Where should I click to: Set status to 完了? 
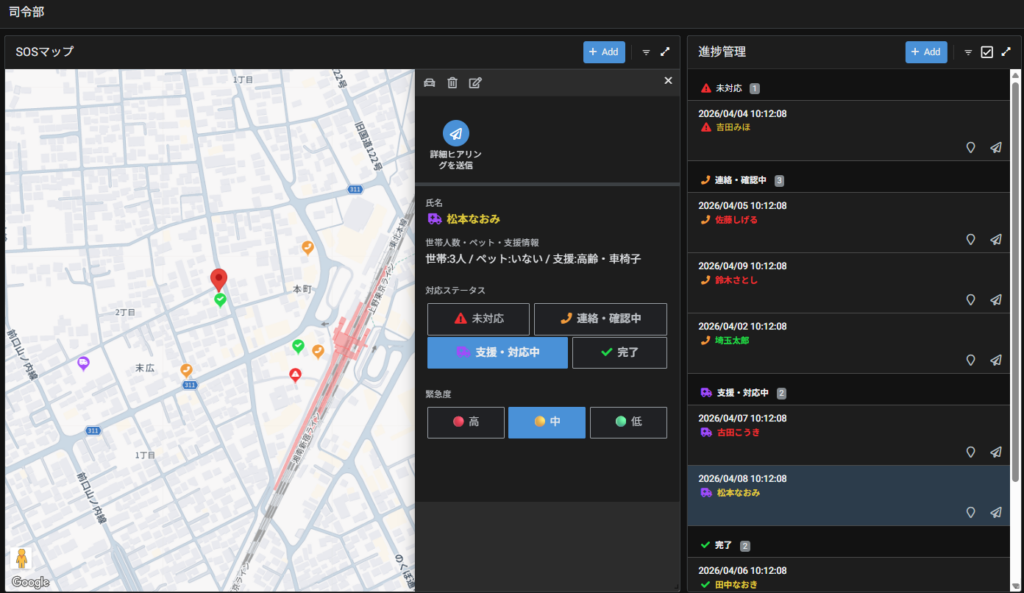point(619,352)
